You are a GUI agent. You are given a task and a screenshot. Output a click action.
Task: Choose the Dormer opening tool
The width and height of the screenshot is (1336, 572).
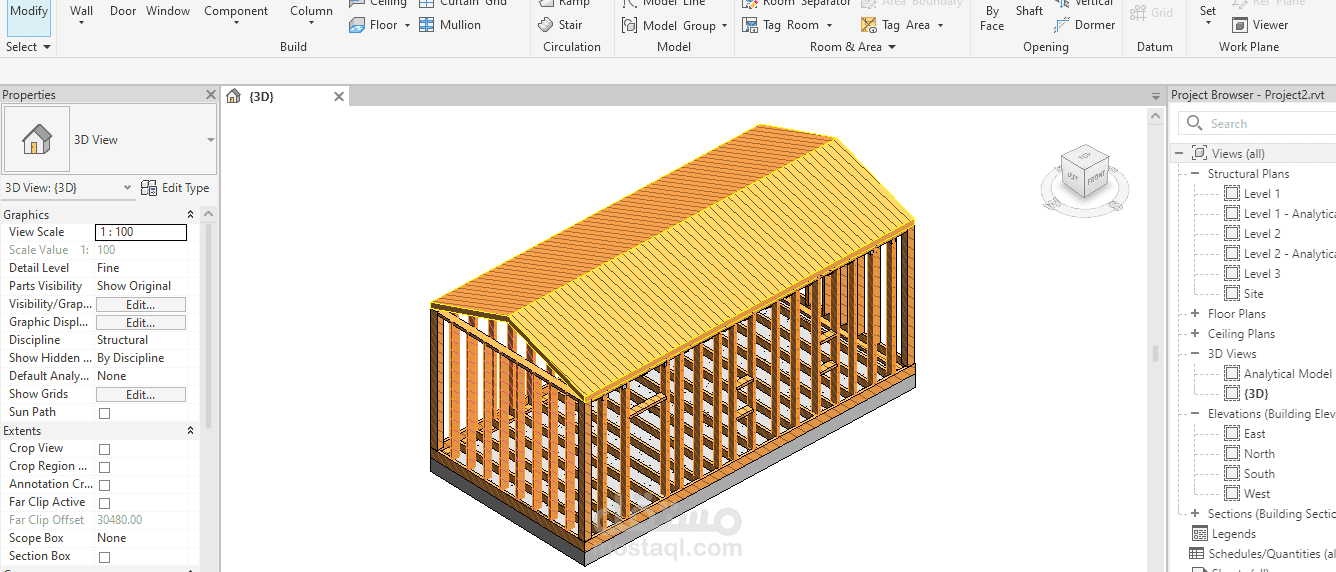[x=1085, y=25]
